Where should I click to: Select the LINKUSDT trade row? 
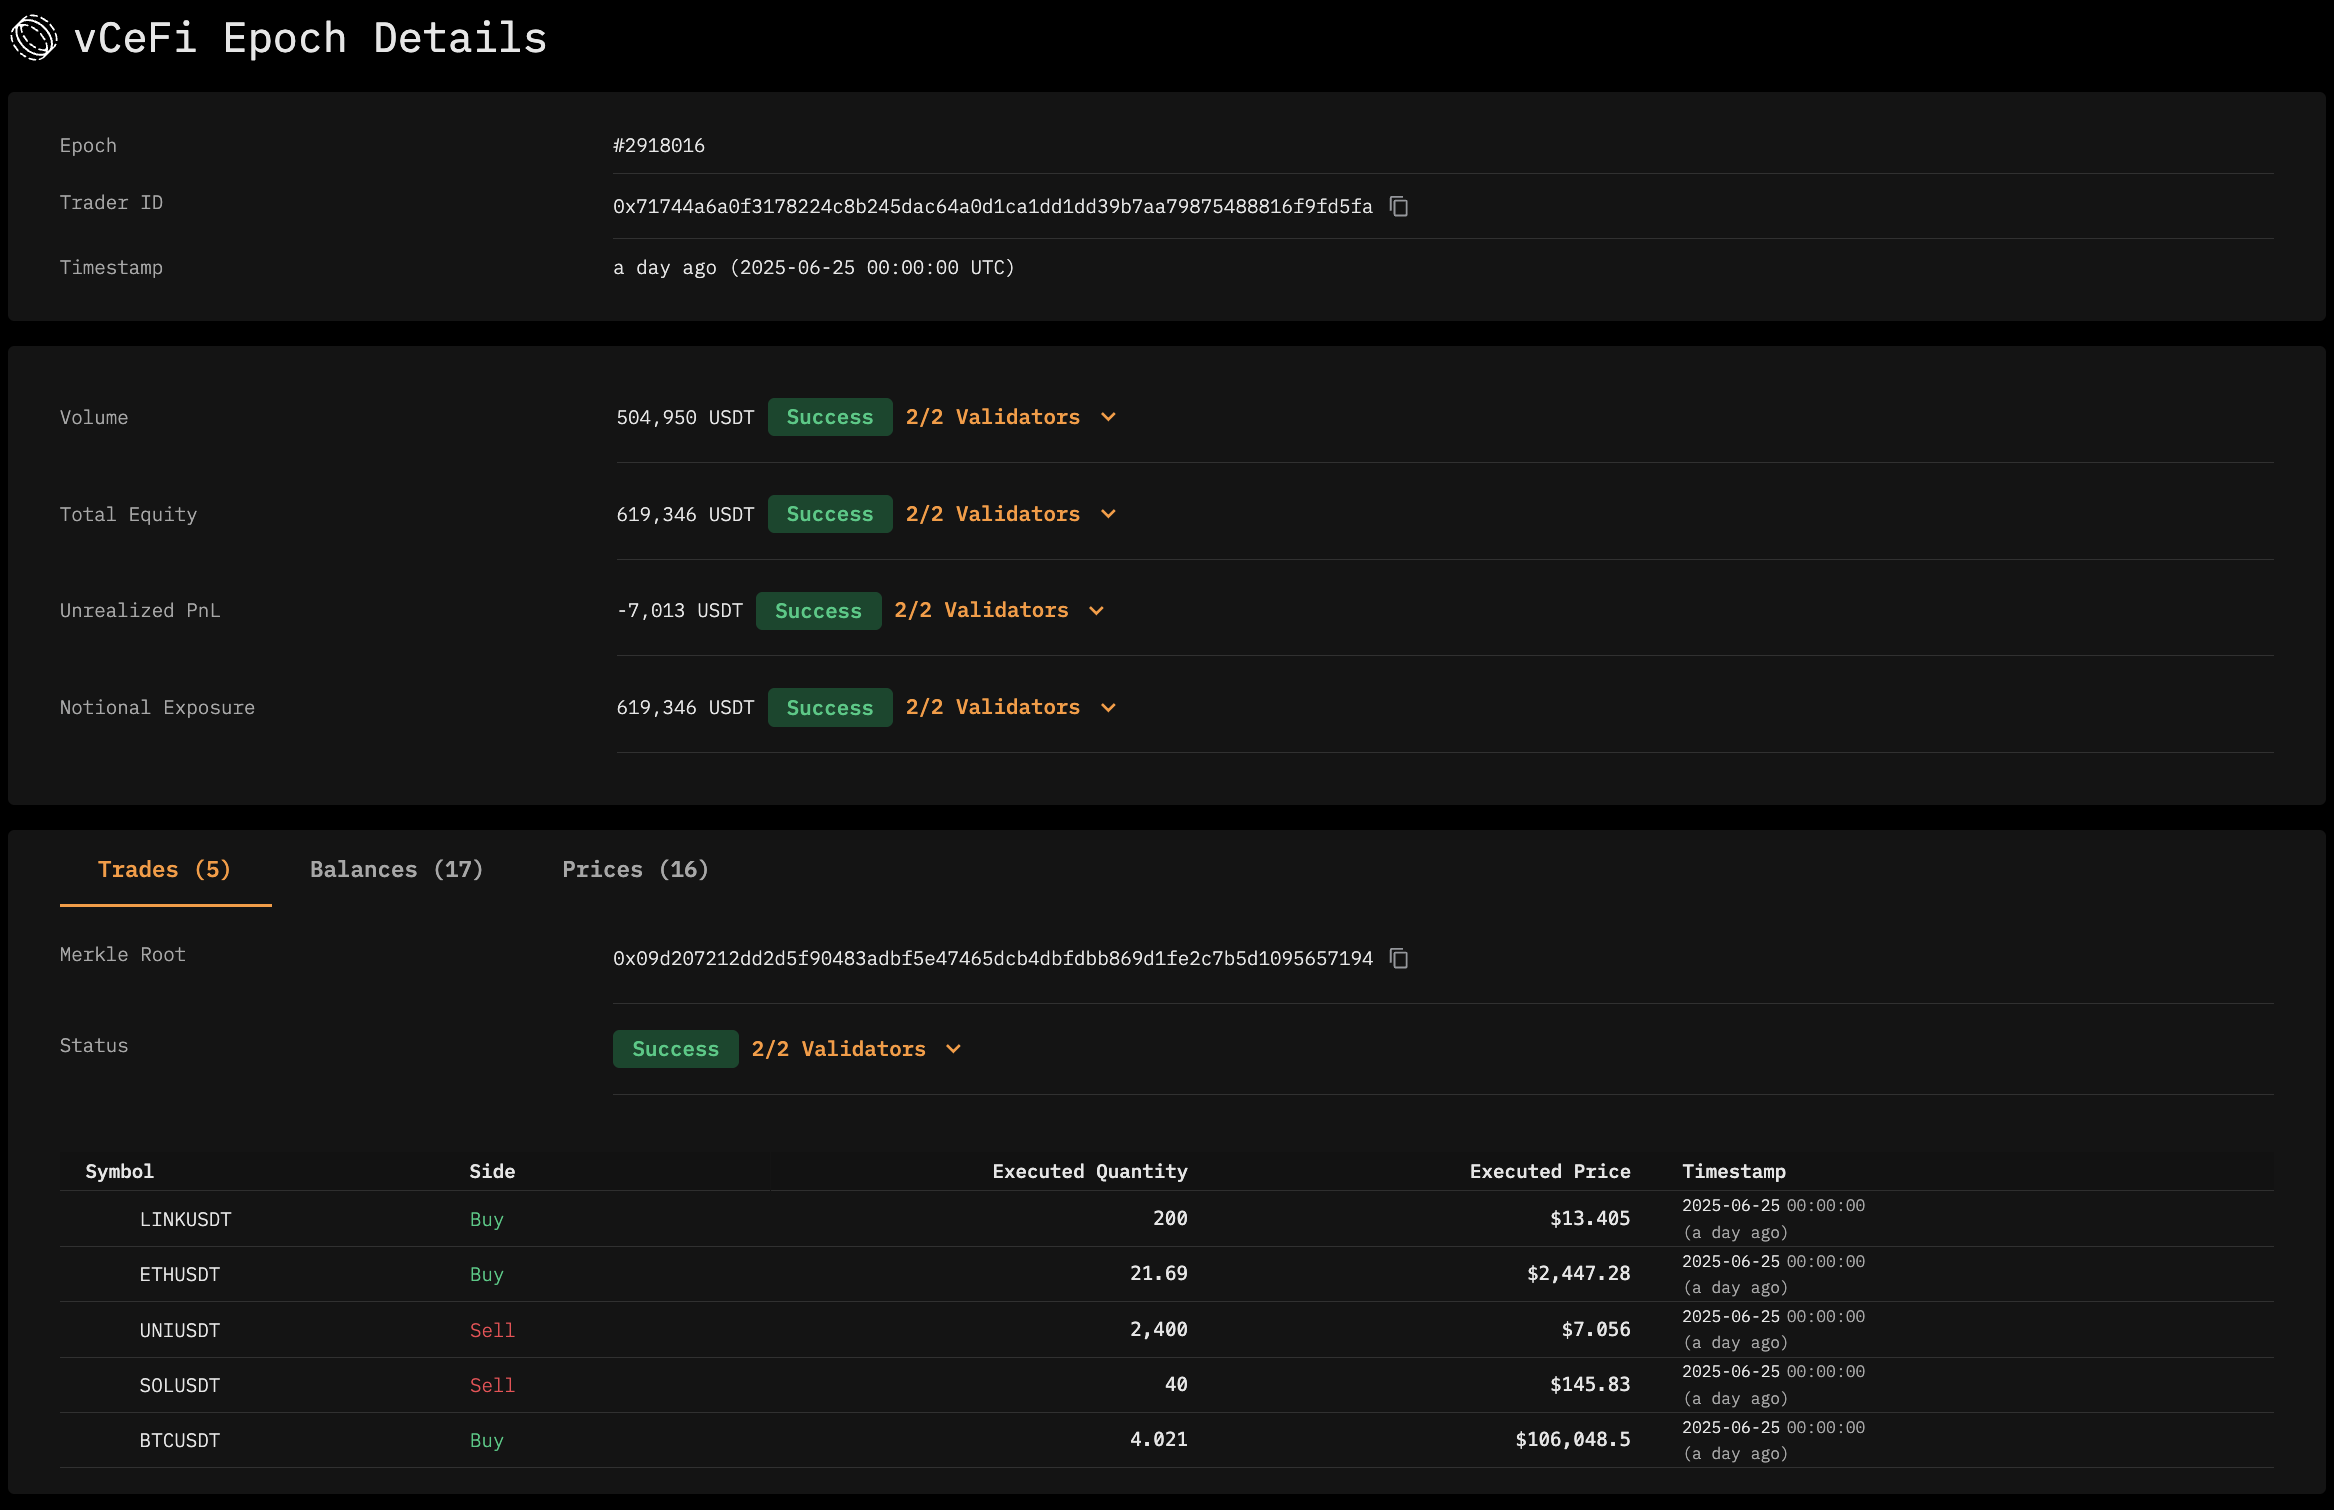(x=185, y=1219)
